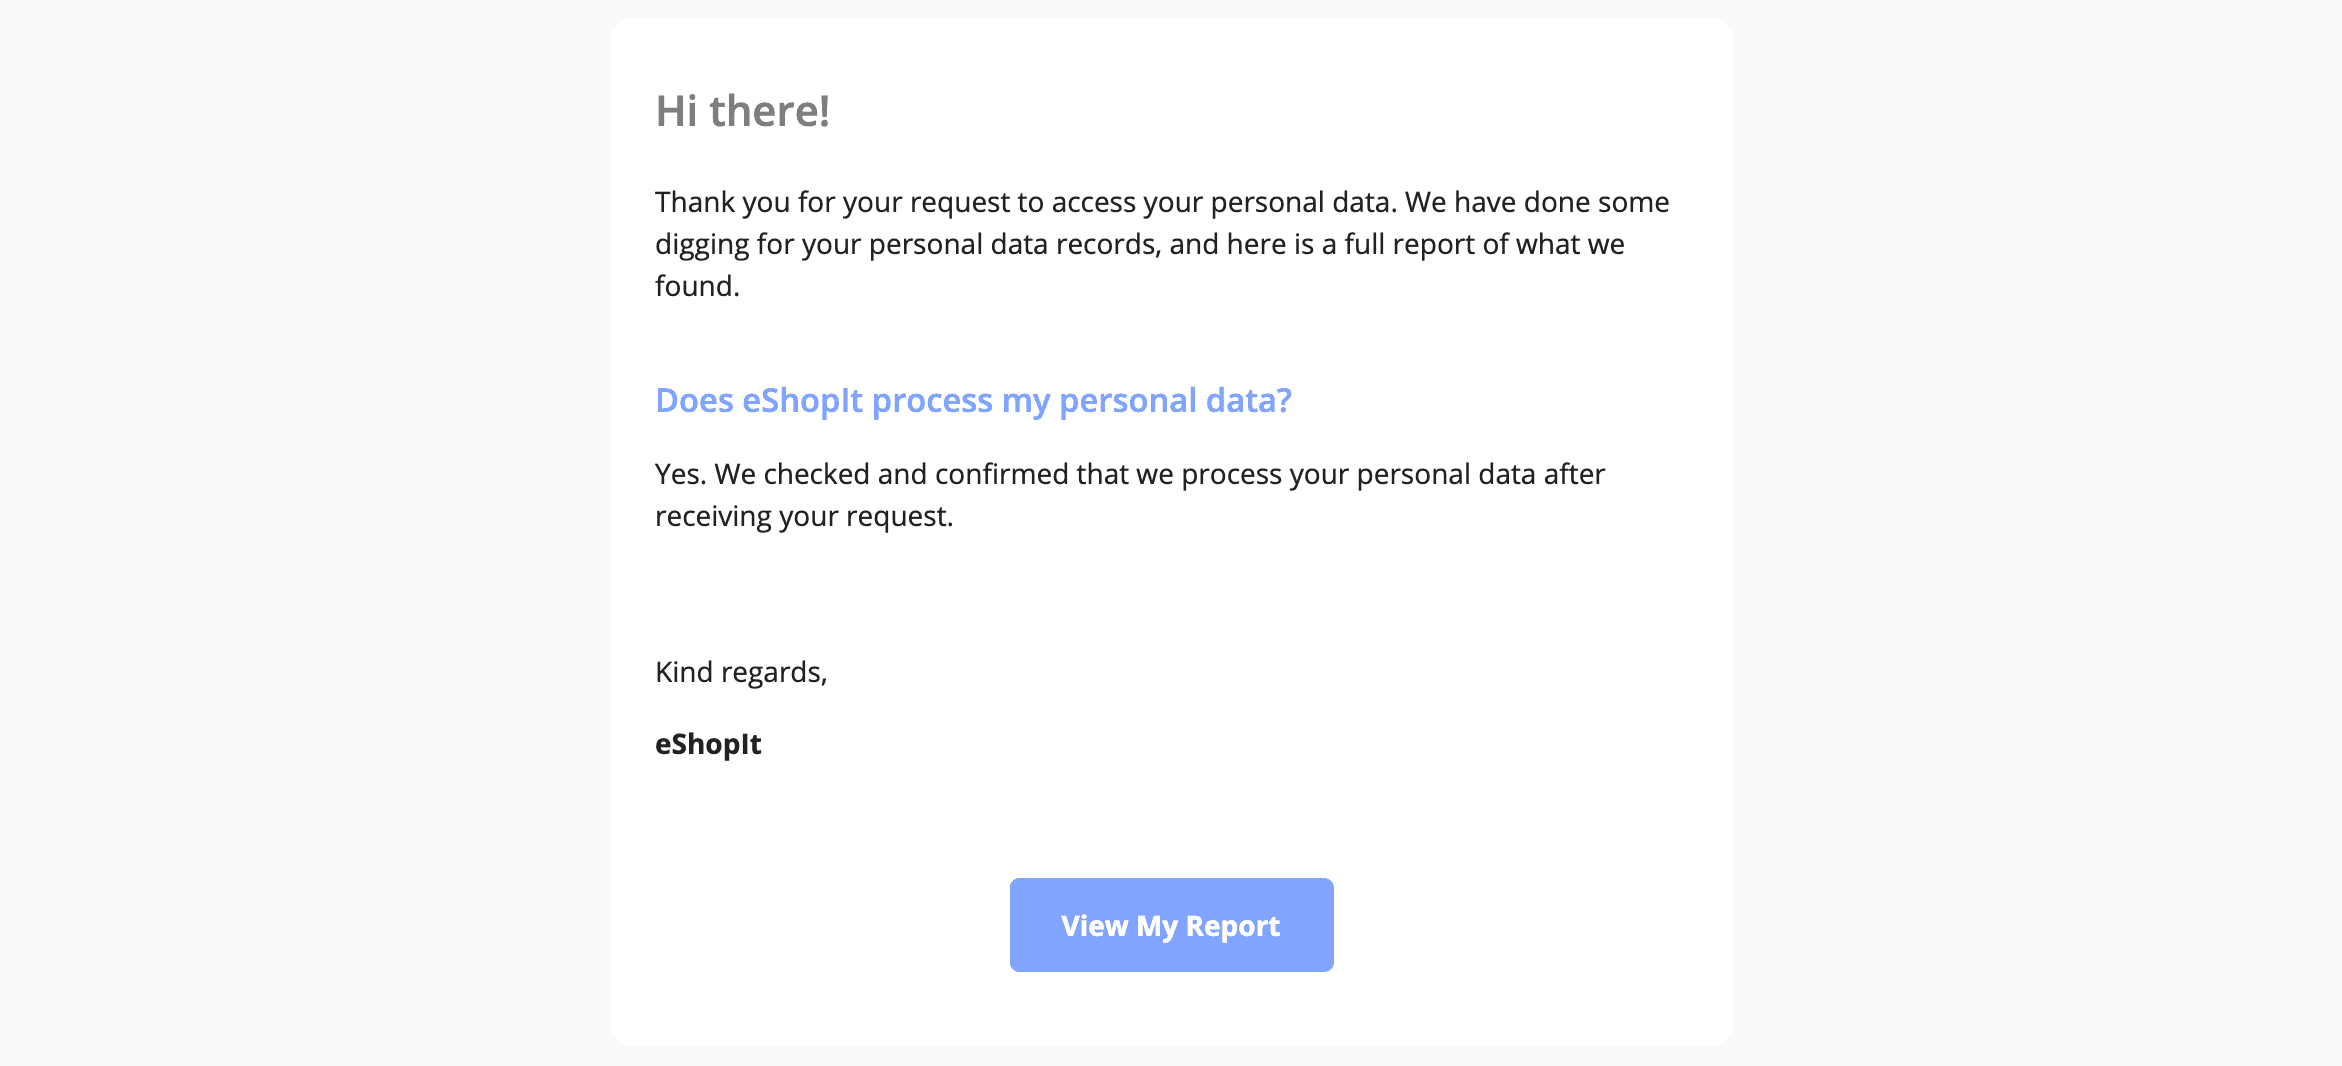
Task: Click the phrase 'receiving your request'
Action: 804,516
